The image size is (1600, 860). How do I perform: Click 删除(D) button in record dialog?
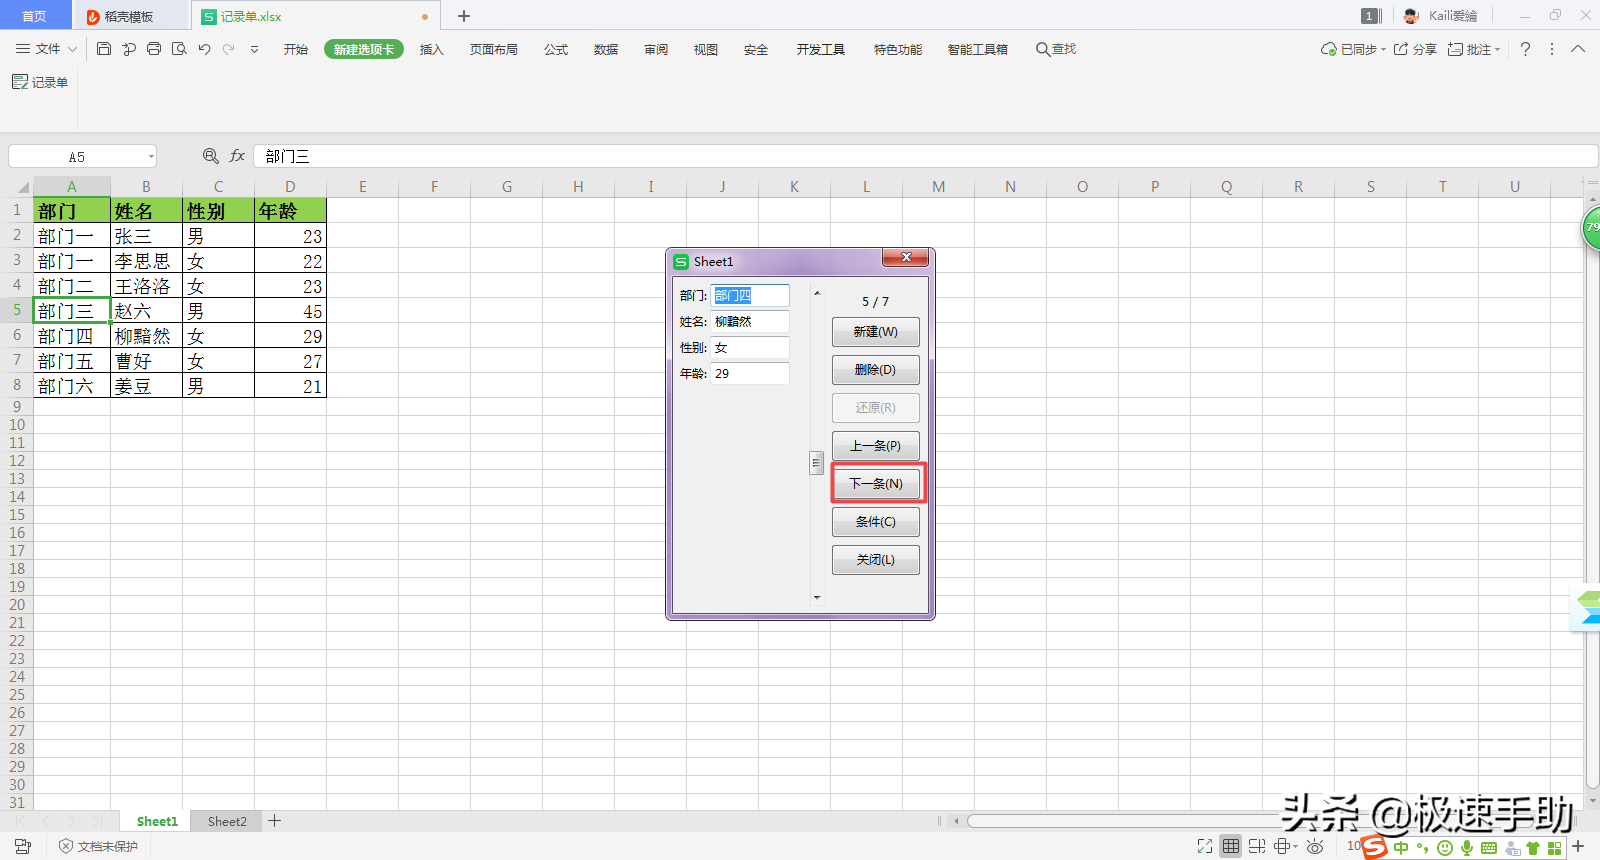(x=876, y=370)
